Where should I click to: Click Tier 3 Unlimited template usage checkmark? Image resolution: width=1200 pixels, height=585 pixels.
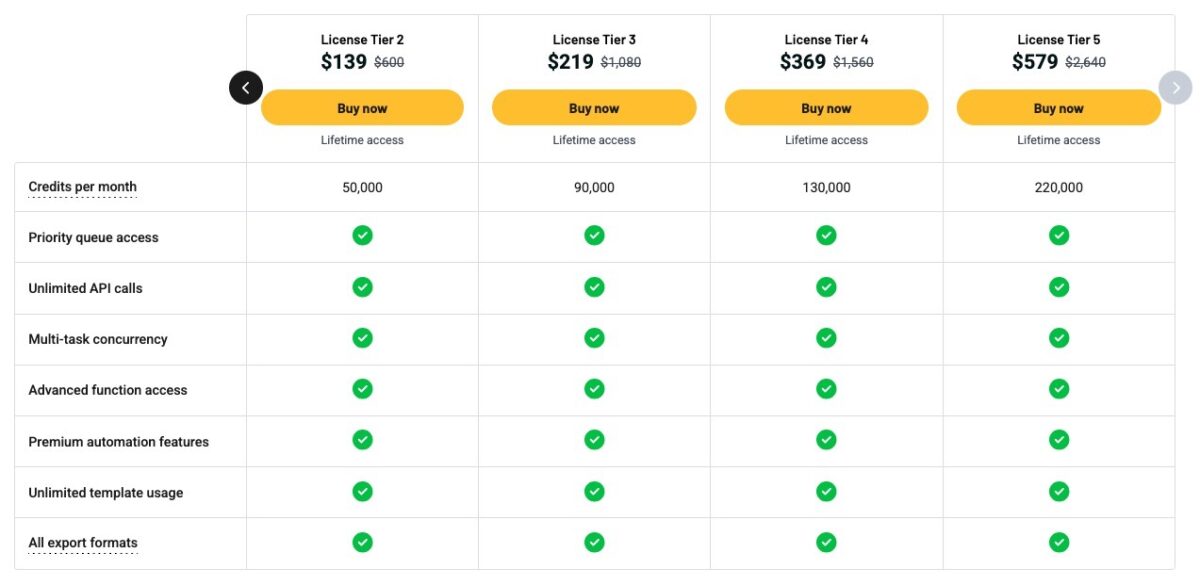pyautogui.click(x=594, y=491)
